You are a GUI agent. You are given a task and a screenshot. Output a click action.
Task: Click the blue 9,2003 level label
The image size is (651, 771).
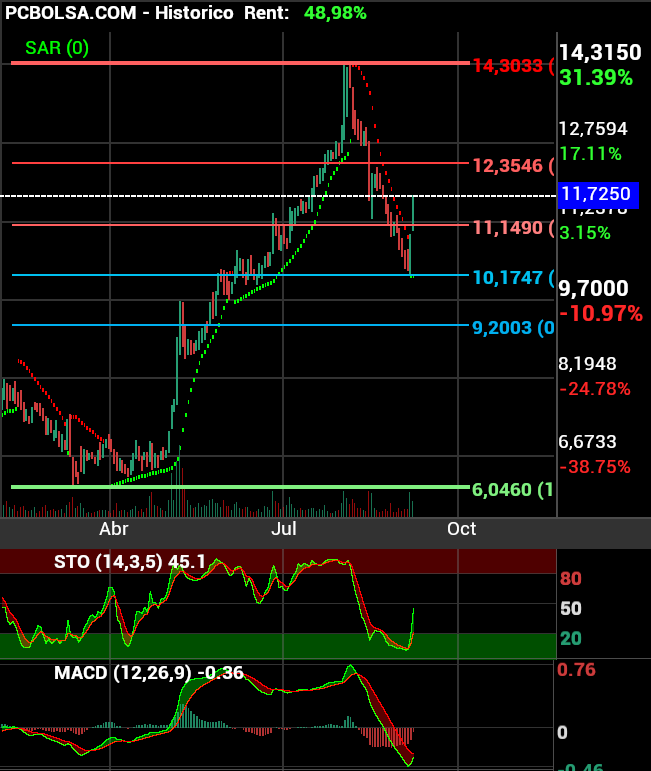point(513,327)
